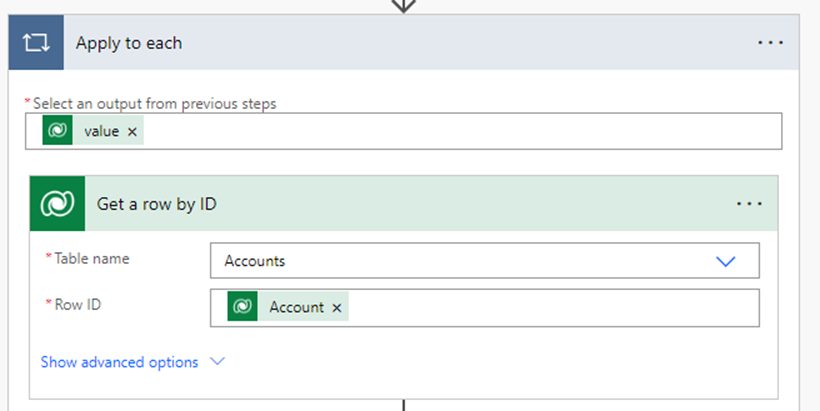
Task: Click the Apply to each loop icon
Action: 36,43
